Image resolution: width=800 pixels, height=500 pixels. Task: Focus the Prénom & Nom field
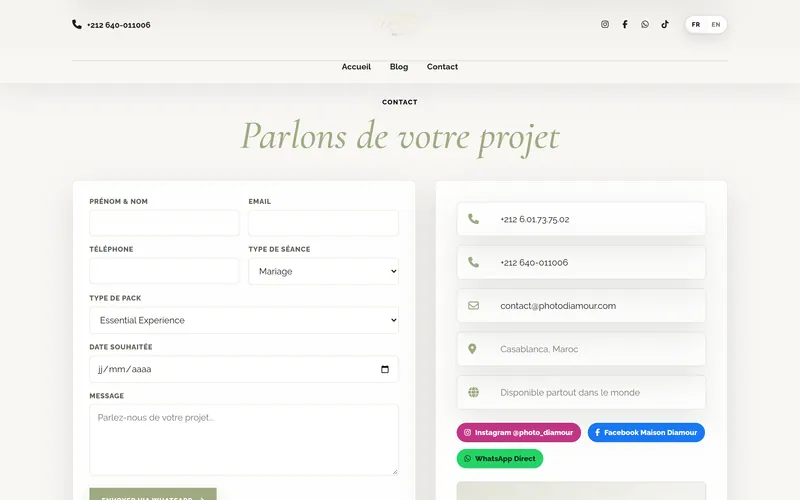pyautogui.click(x=164, y=223)
